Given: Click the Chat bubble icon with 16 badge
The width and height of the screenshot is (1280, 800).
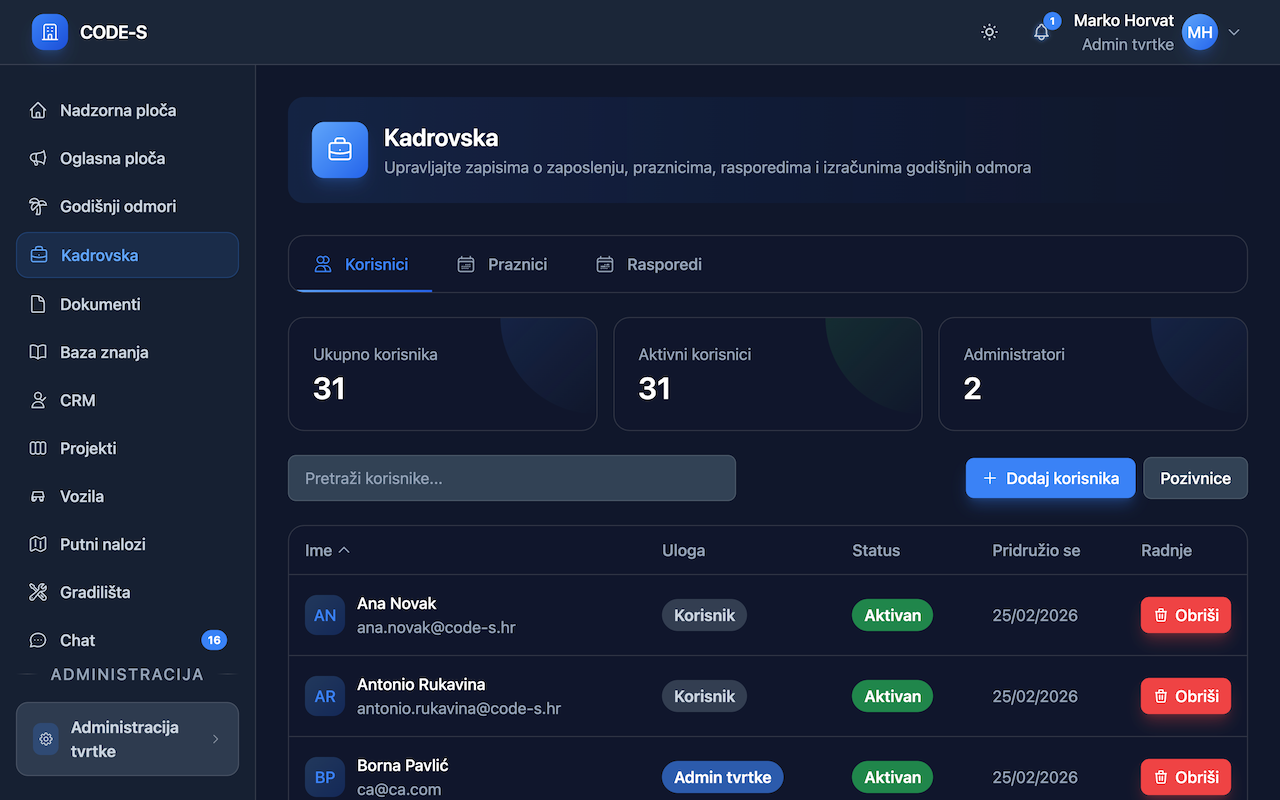Looking at the screenshot, I should (x=39, y=640).
